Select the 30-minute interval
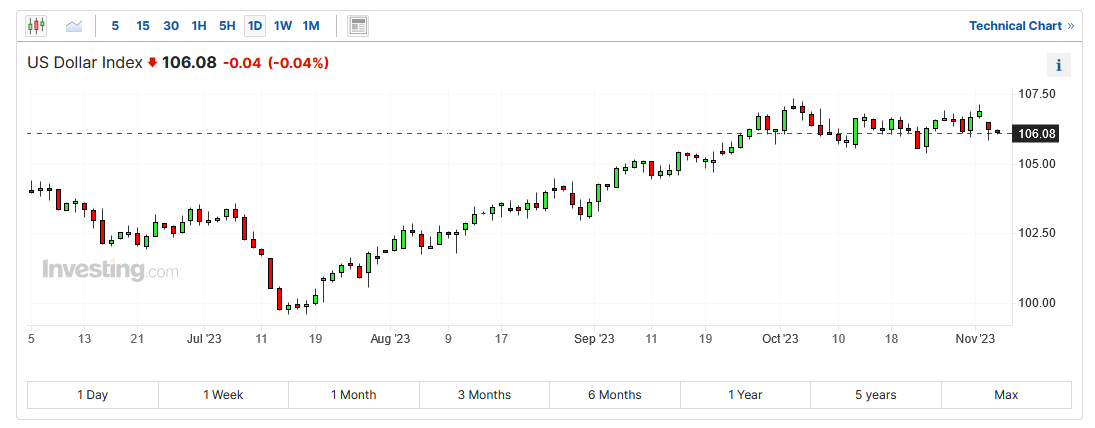Screen dimensions: 1095x428 pyautogui.click(x=171, y=25)
